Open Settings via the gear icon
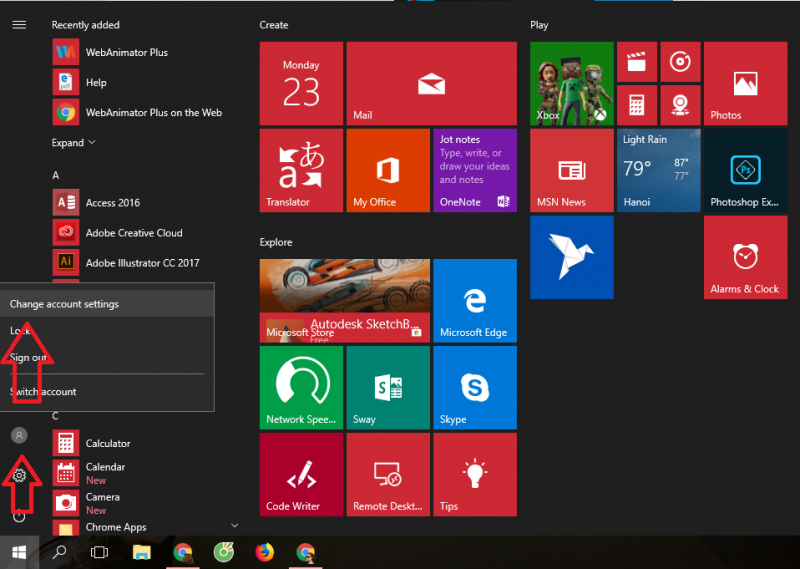The height and width of the screenshot is (569, 800). pos(19,476)
